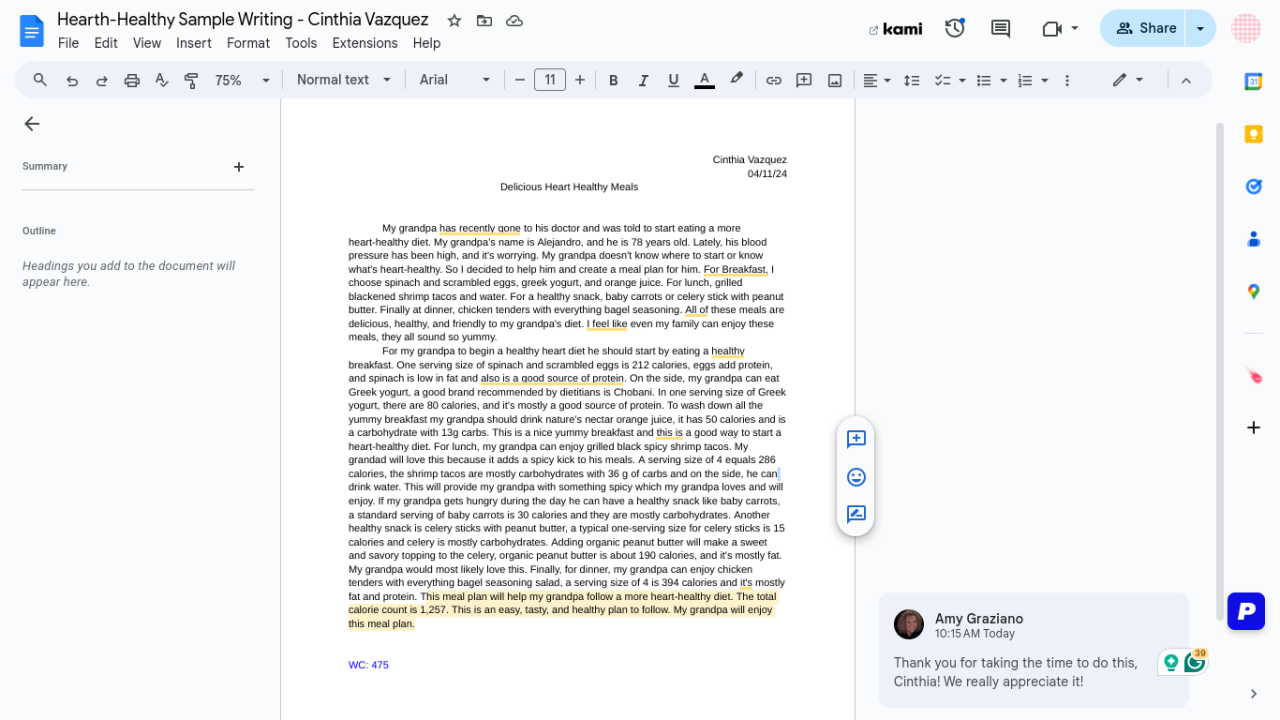Open the text alignment dropdown
This screenshot has height=720, width=1280.
pyautogui.click(x=877, y=80)
